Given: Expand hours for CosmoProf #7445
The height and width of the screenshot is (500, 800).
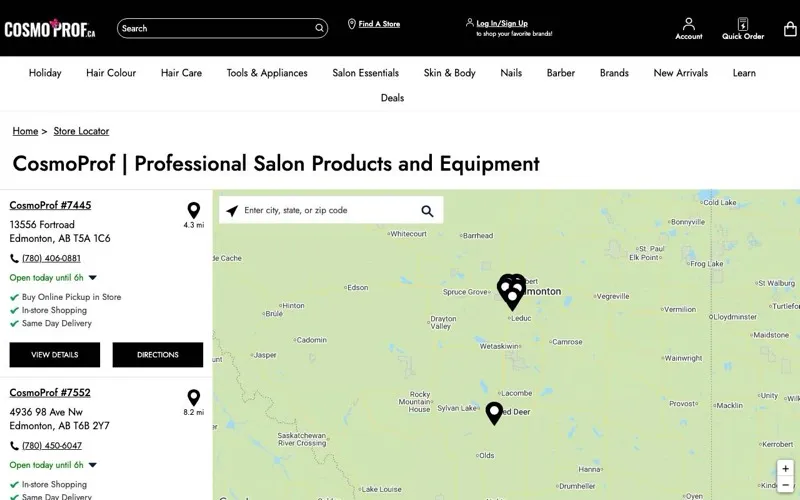Looking at the screenshot, I should pos(93,278).
